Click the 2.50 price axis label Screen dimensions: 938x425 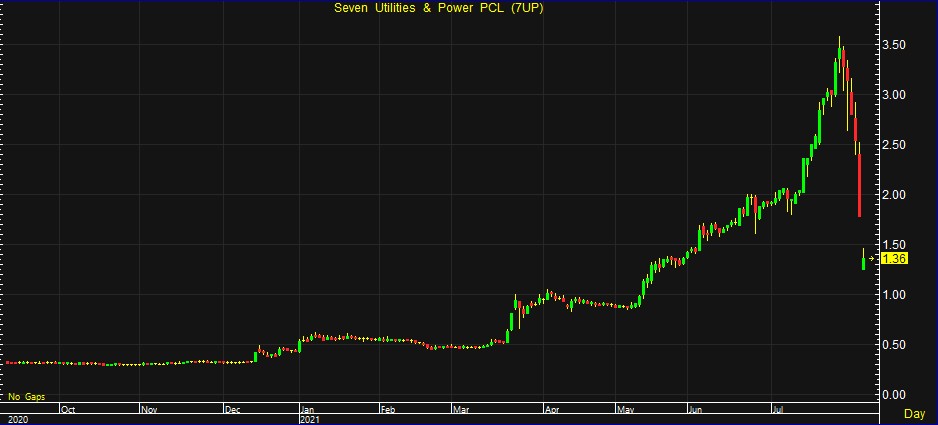(x=893, y=145)
